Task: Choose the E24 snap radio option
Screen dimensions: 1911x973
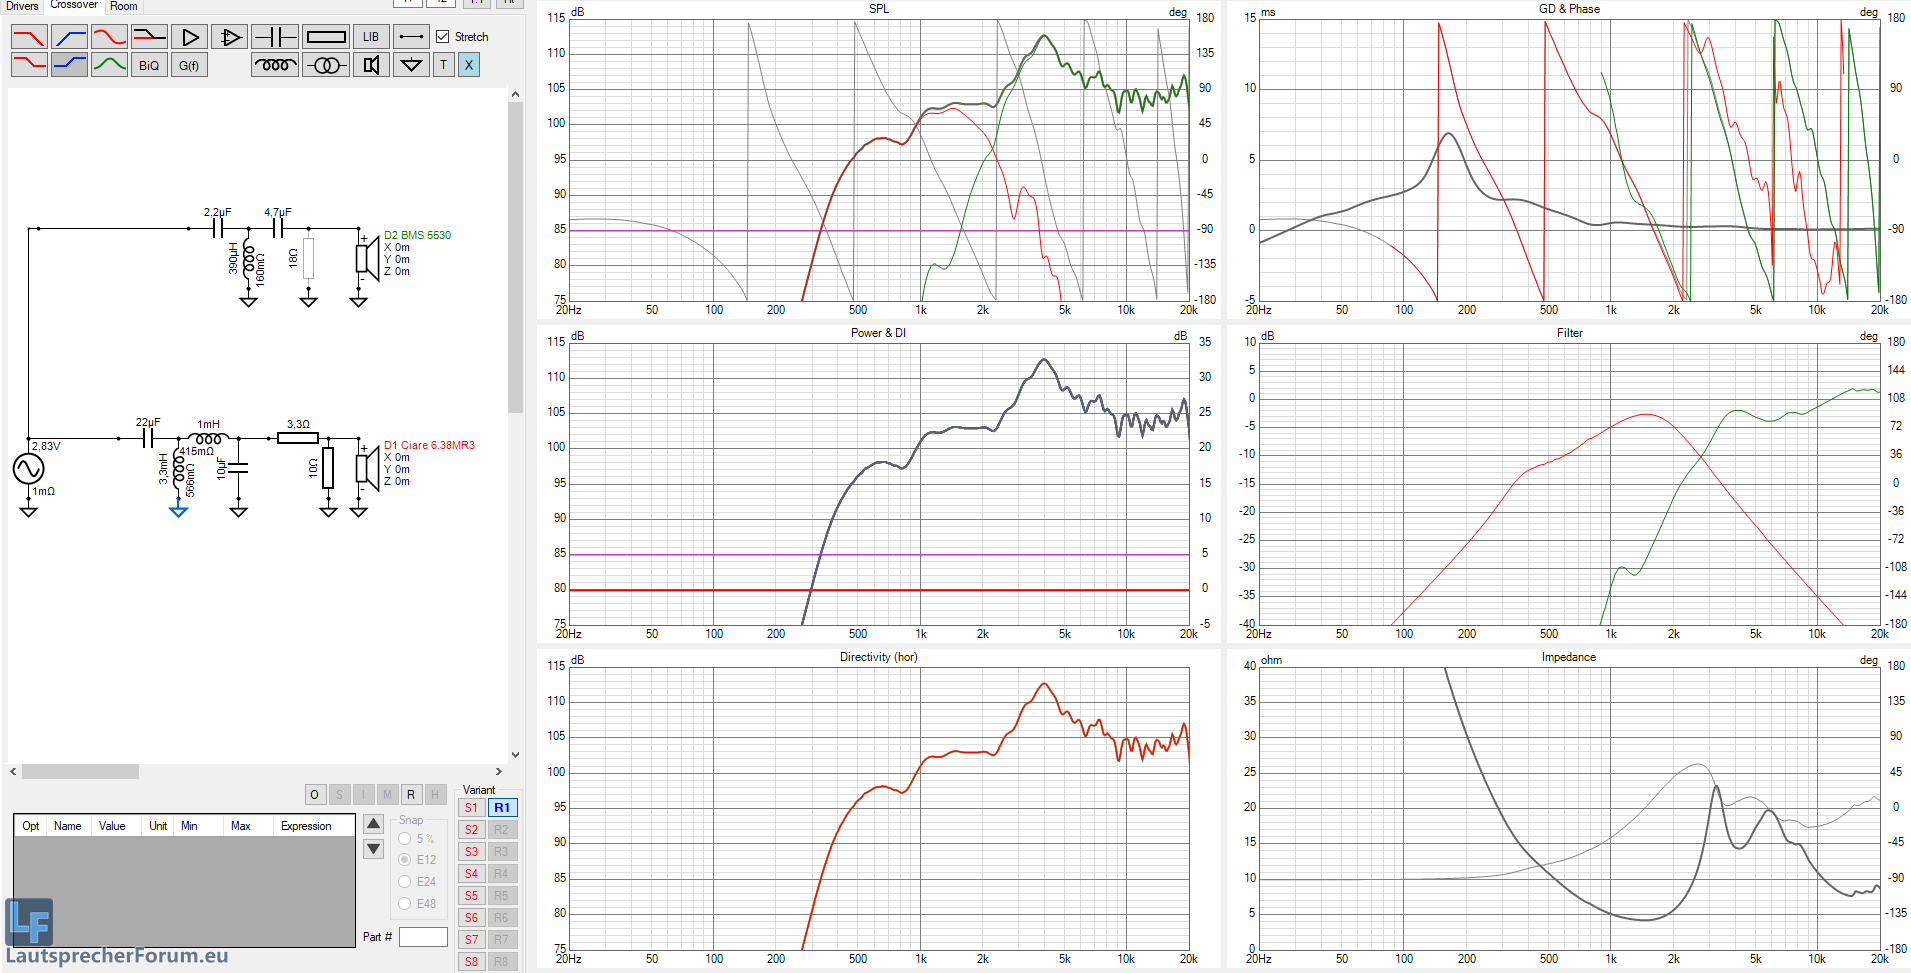Action: 405,882
